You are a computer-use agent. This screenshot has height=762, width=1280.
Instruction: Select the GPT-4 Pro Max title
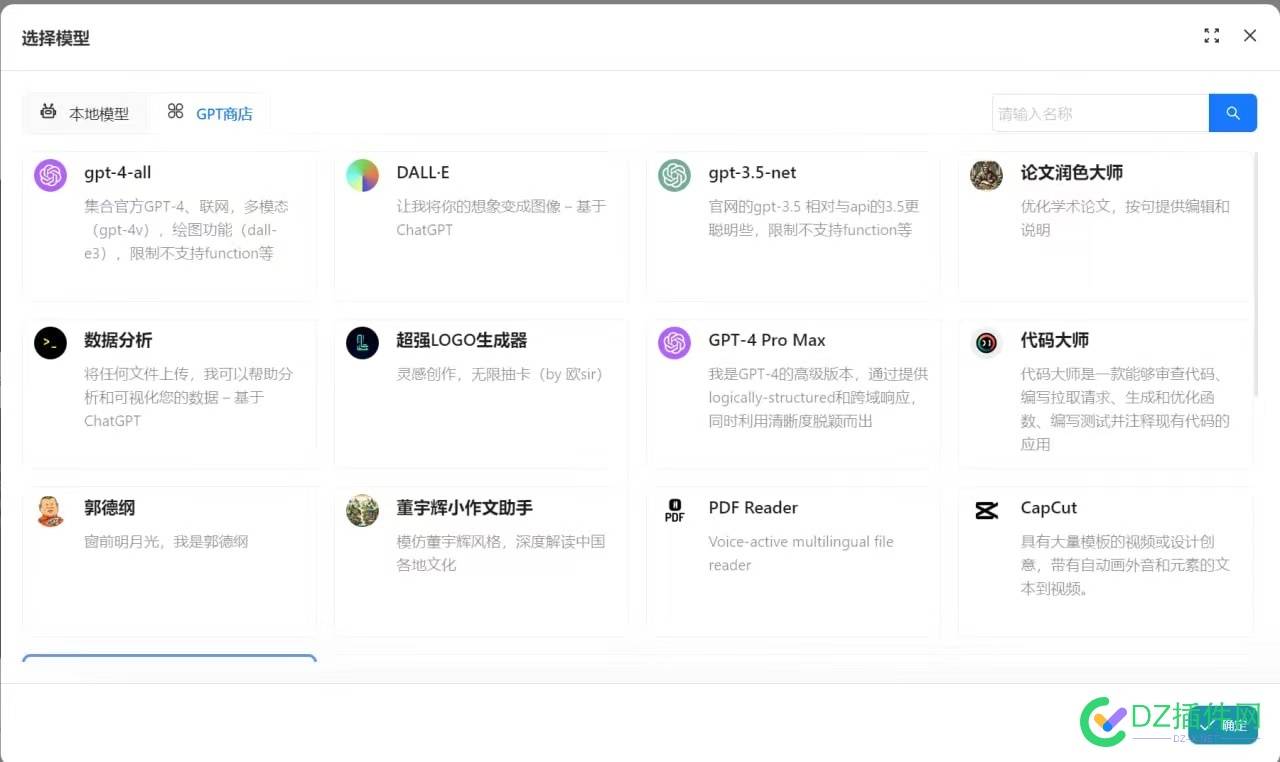767,340
